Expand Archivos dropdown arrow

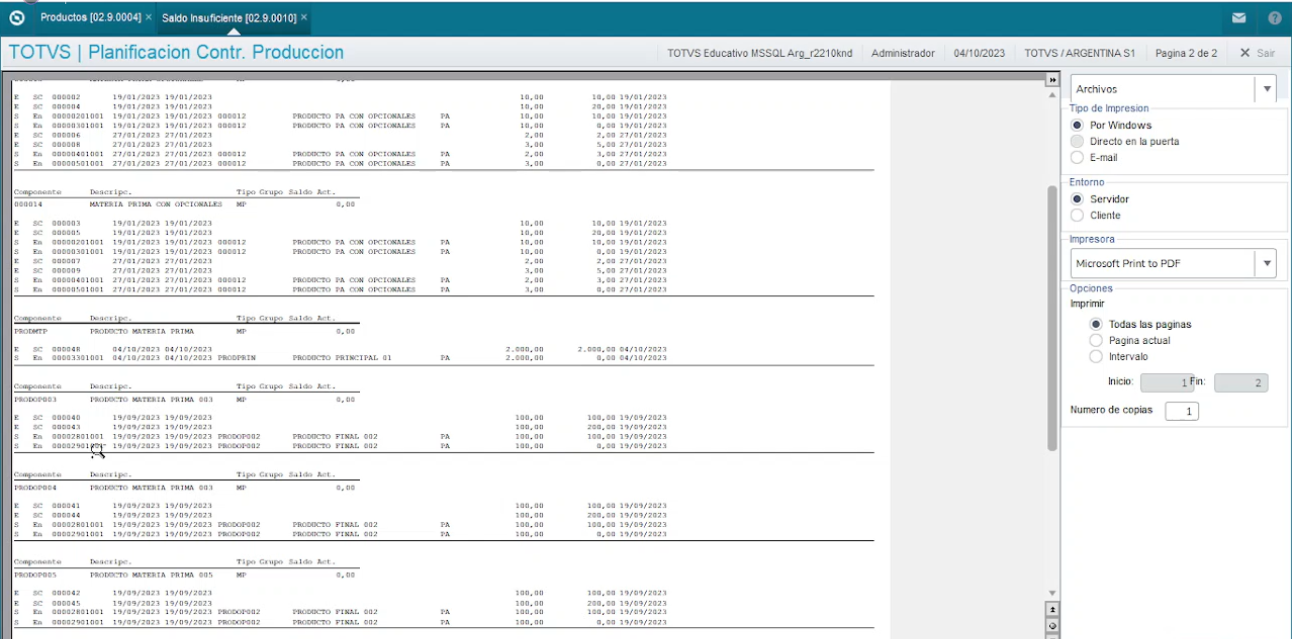(1267, 89)
